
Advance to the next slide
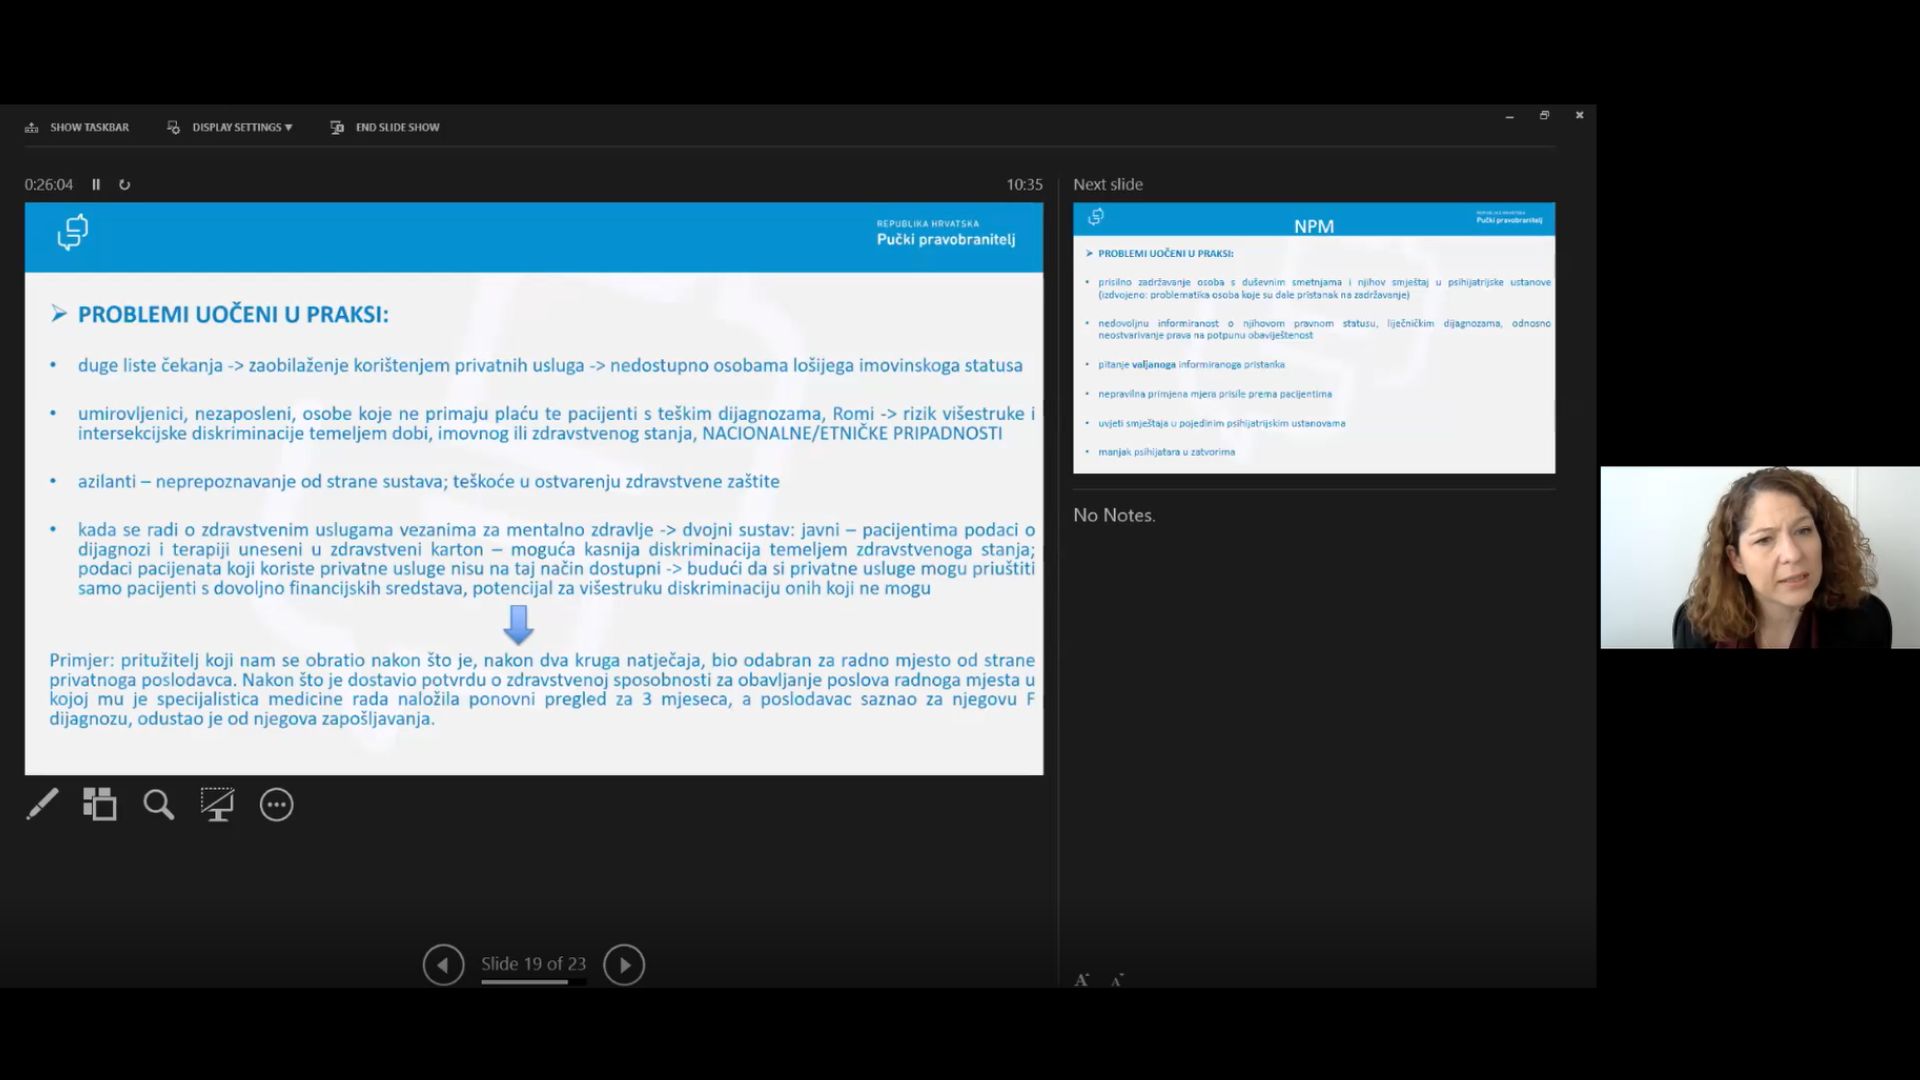point(624,965)
